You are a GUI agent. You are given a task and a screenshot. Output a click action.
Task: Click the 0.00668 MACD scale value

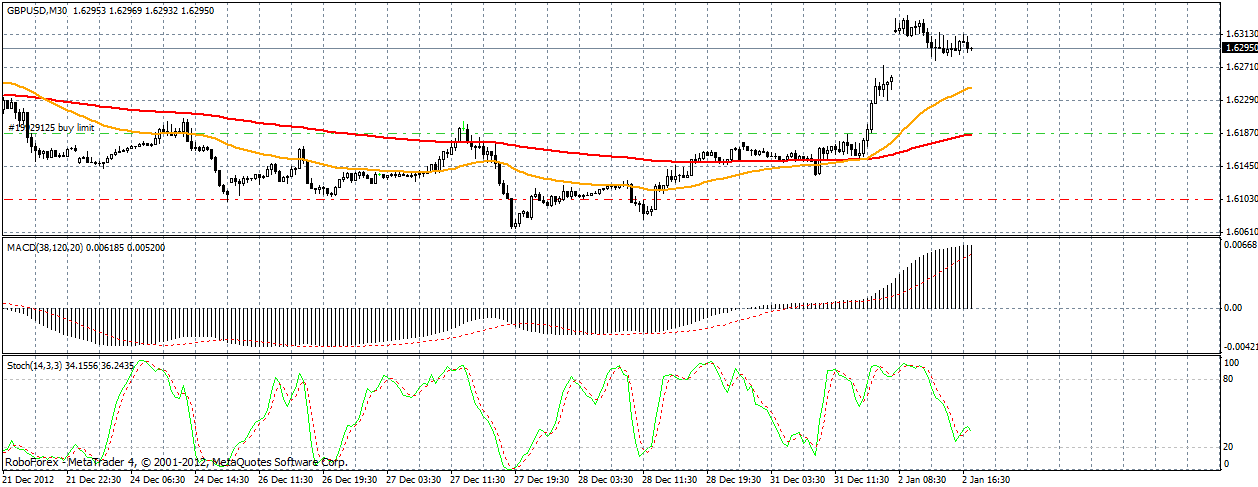[1239, 245]
